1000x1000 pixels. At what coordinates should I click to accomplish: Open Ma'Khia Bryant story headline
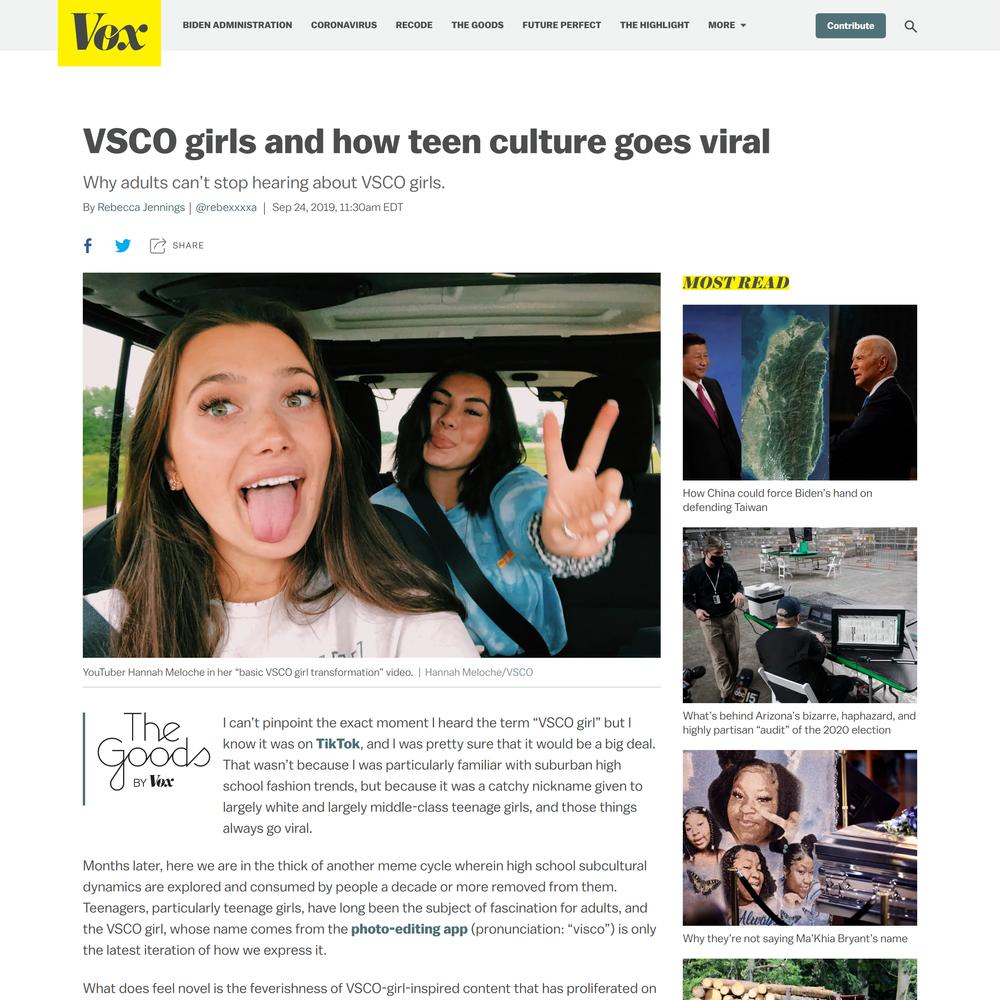[x=795, y=938]
